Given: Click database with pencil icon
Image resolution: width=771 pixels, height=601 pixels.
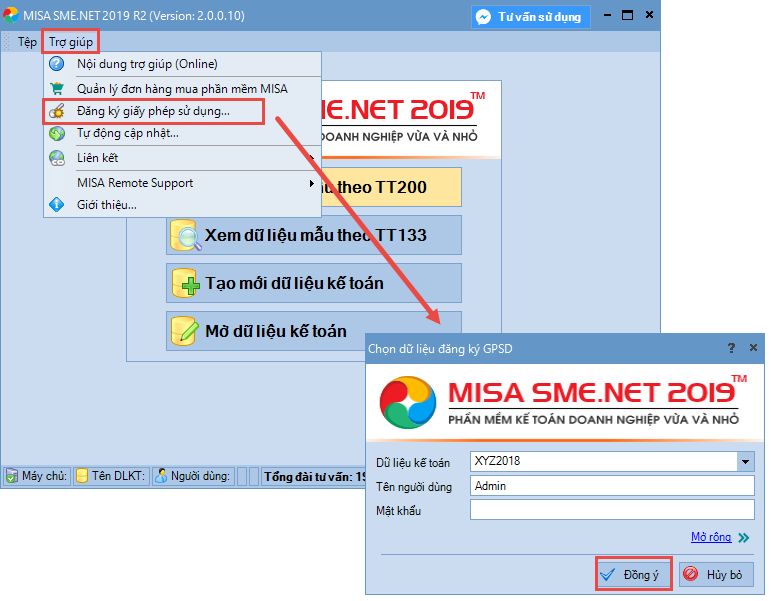Looking at the screenshot, I should pyautogui.click(x=184, y=331).
